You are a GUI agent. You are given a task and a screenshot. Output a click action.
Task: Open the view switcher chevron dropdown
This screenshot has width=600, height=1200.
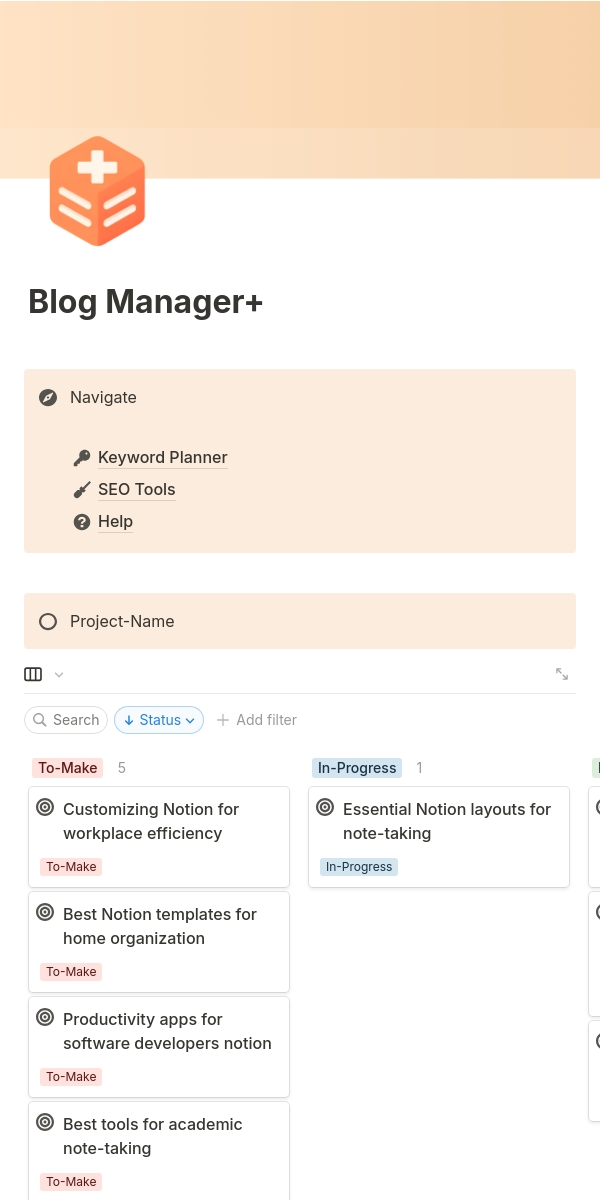59,674
